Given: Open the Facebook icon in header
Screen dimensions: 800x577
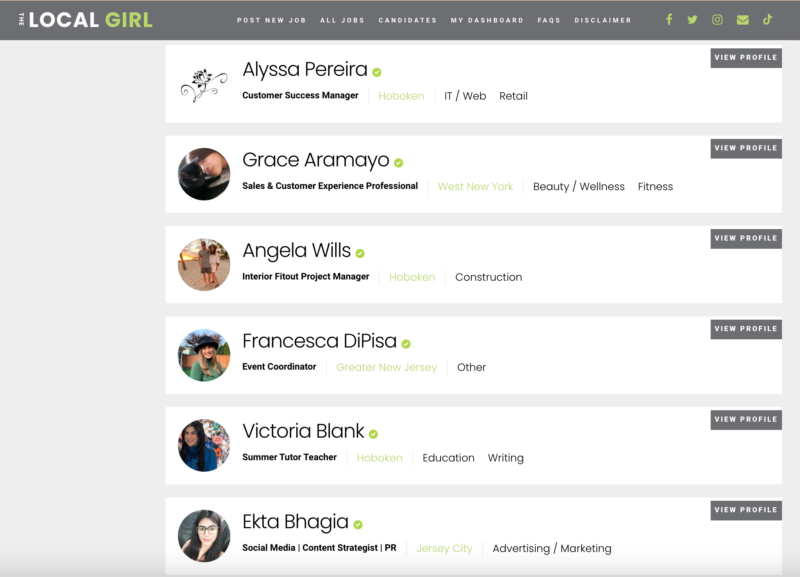Looking at the screenshot, I should pyautogui.click(x=669, y=20).
